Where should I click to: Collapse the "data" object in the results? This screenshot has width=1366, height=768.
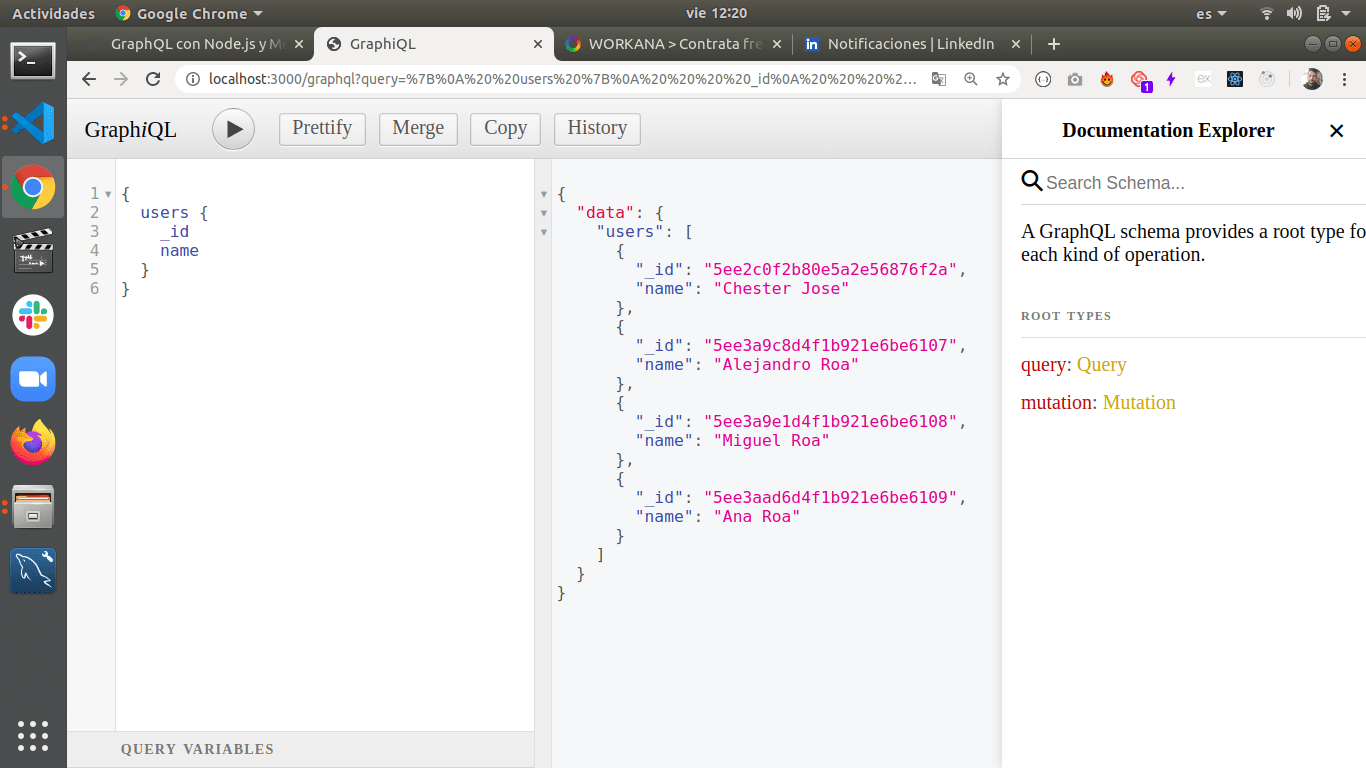[x=544, y=213]
